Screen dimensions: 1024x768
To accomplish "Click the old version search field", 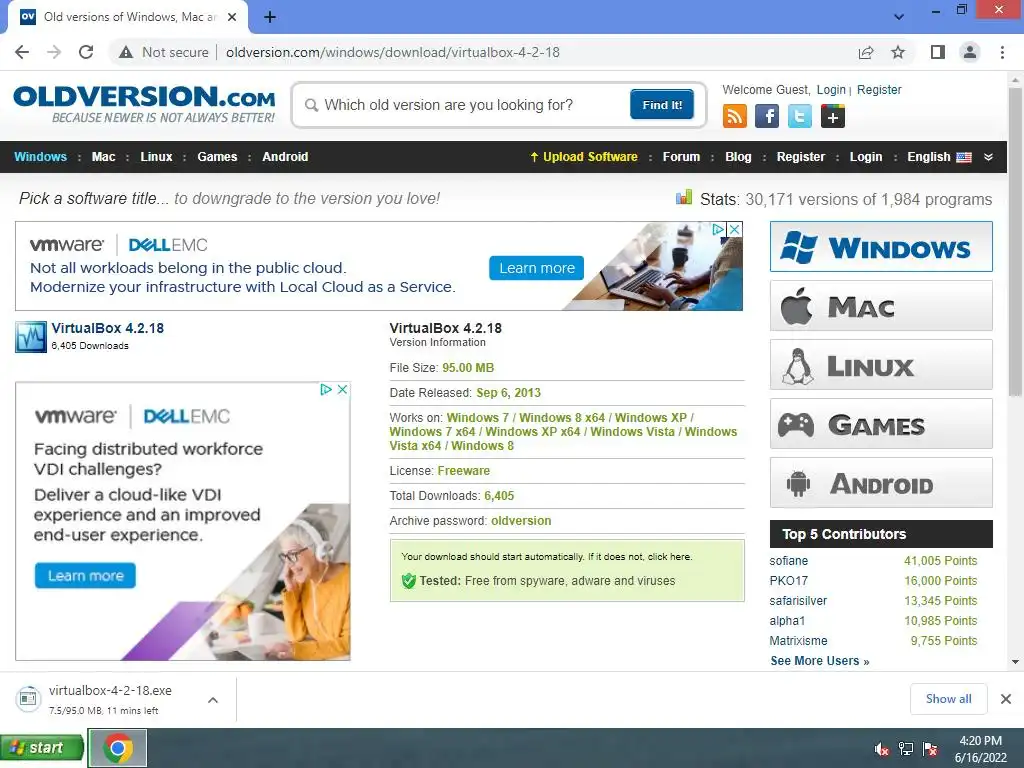I will [x=464, y=104].
